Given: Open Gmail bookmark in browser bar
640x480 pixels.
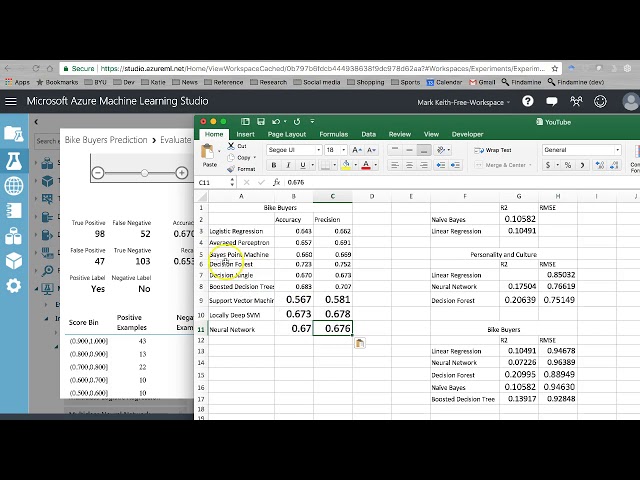Looking at the screenshot, I should click(x=482, y=82).
